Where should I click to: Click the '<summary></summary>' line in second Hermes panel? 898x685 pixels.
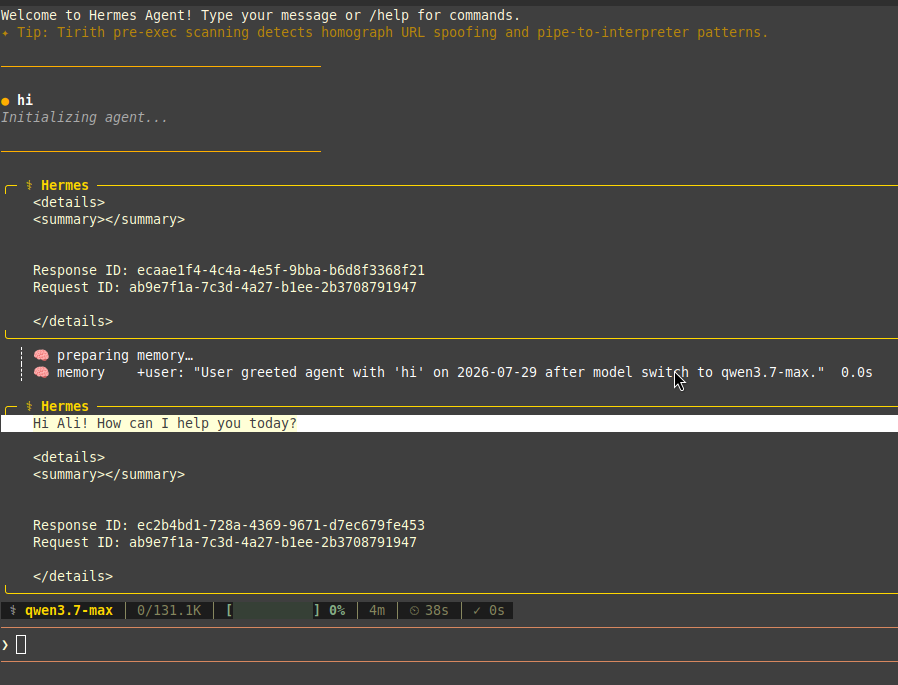[109, 474]
